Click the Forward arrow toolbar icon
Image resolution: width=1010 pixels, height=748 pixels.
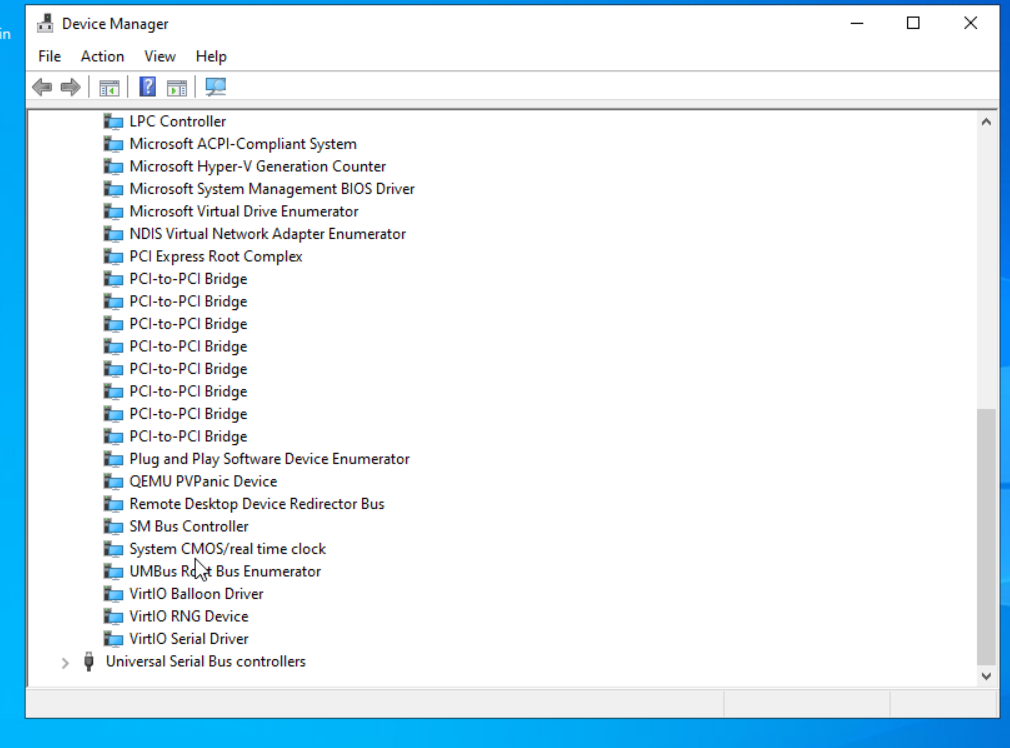pyautogui.click(x=70, y=87)
